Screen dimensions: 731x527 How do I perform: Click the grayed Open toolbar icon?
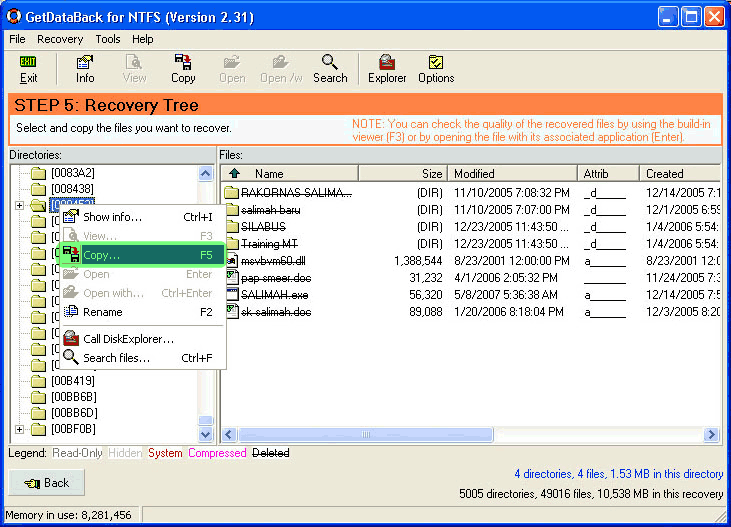coord(232,69)
